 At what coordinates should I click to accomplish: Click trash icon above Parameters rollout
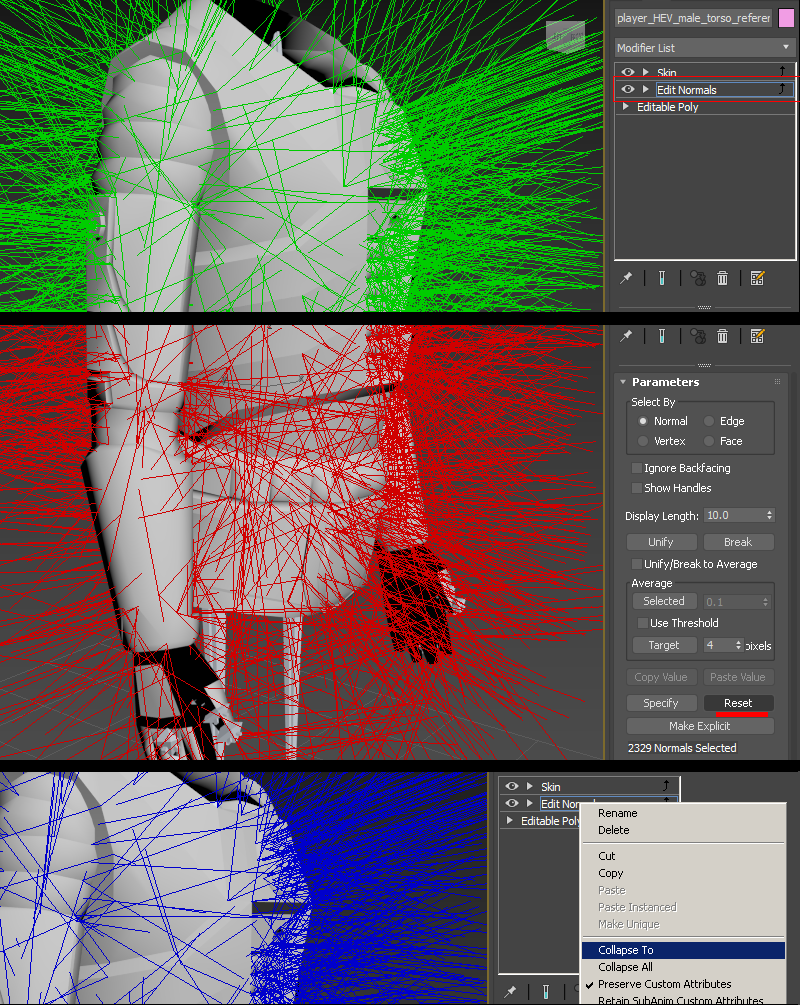coord(722,336)
